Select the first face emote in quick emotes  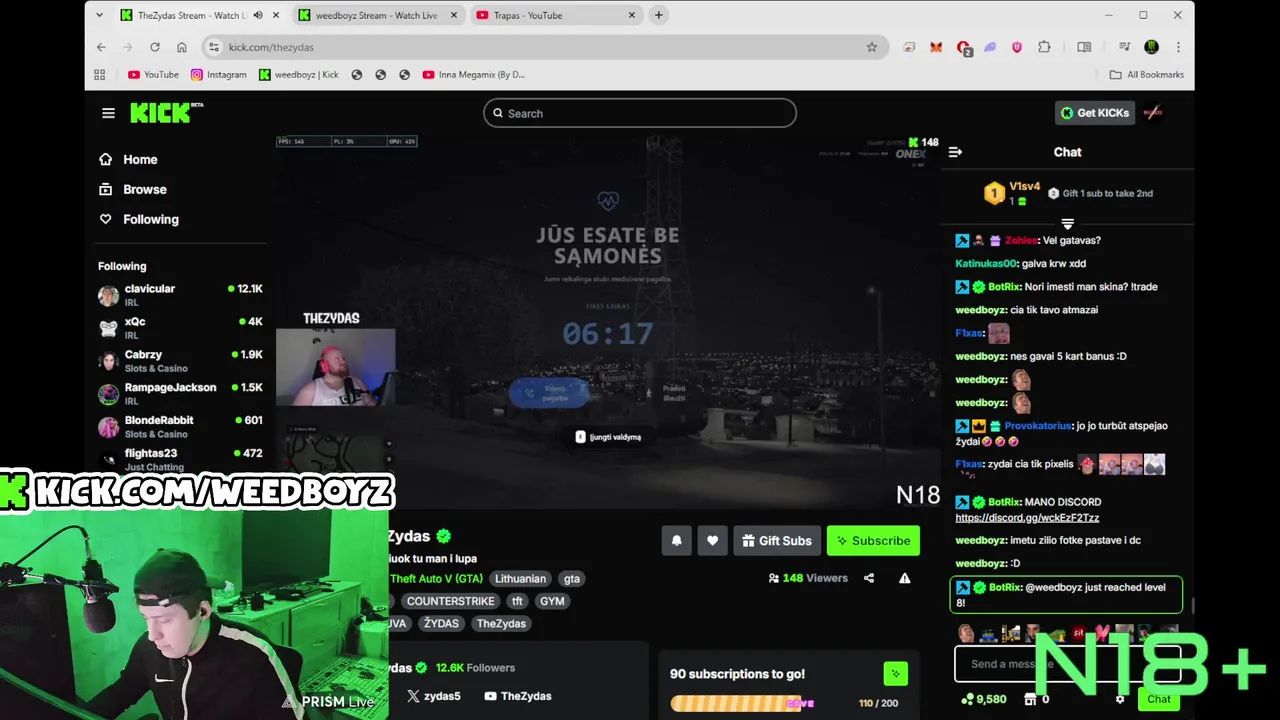pos(966,633)
